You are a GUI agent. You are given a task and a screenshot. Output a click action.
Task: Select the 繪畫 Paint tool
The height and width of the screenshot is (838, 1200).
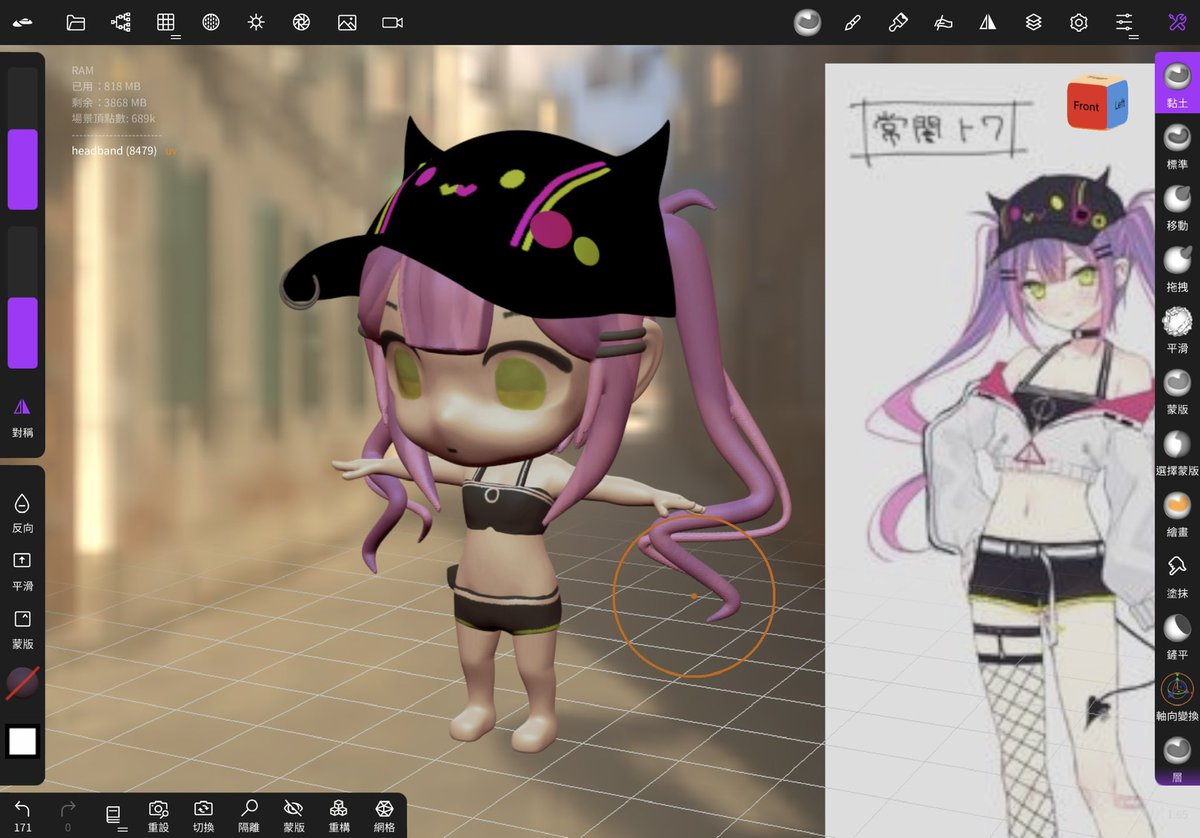pyautogui.click(x=1177, y=513)
